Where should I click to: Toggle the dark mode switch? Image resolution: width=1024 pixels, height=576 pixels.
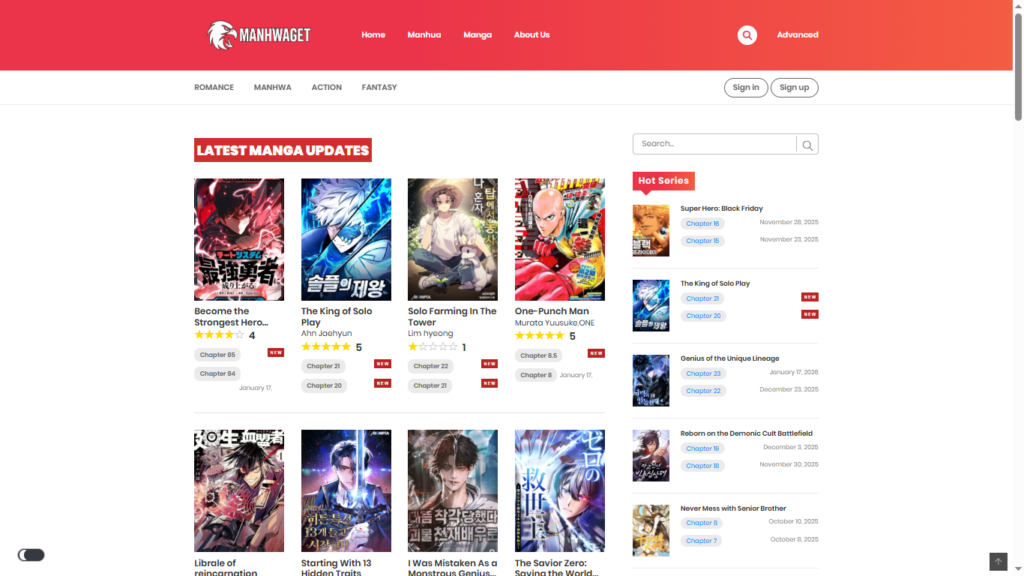(x=31, y=555)
